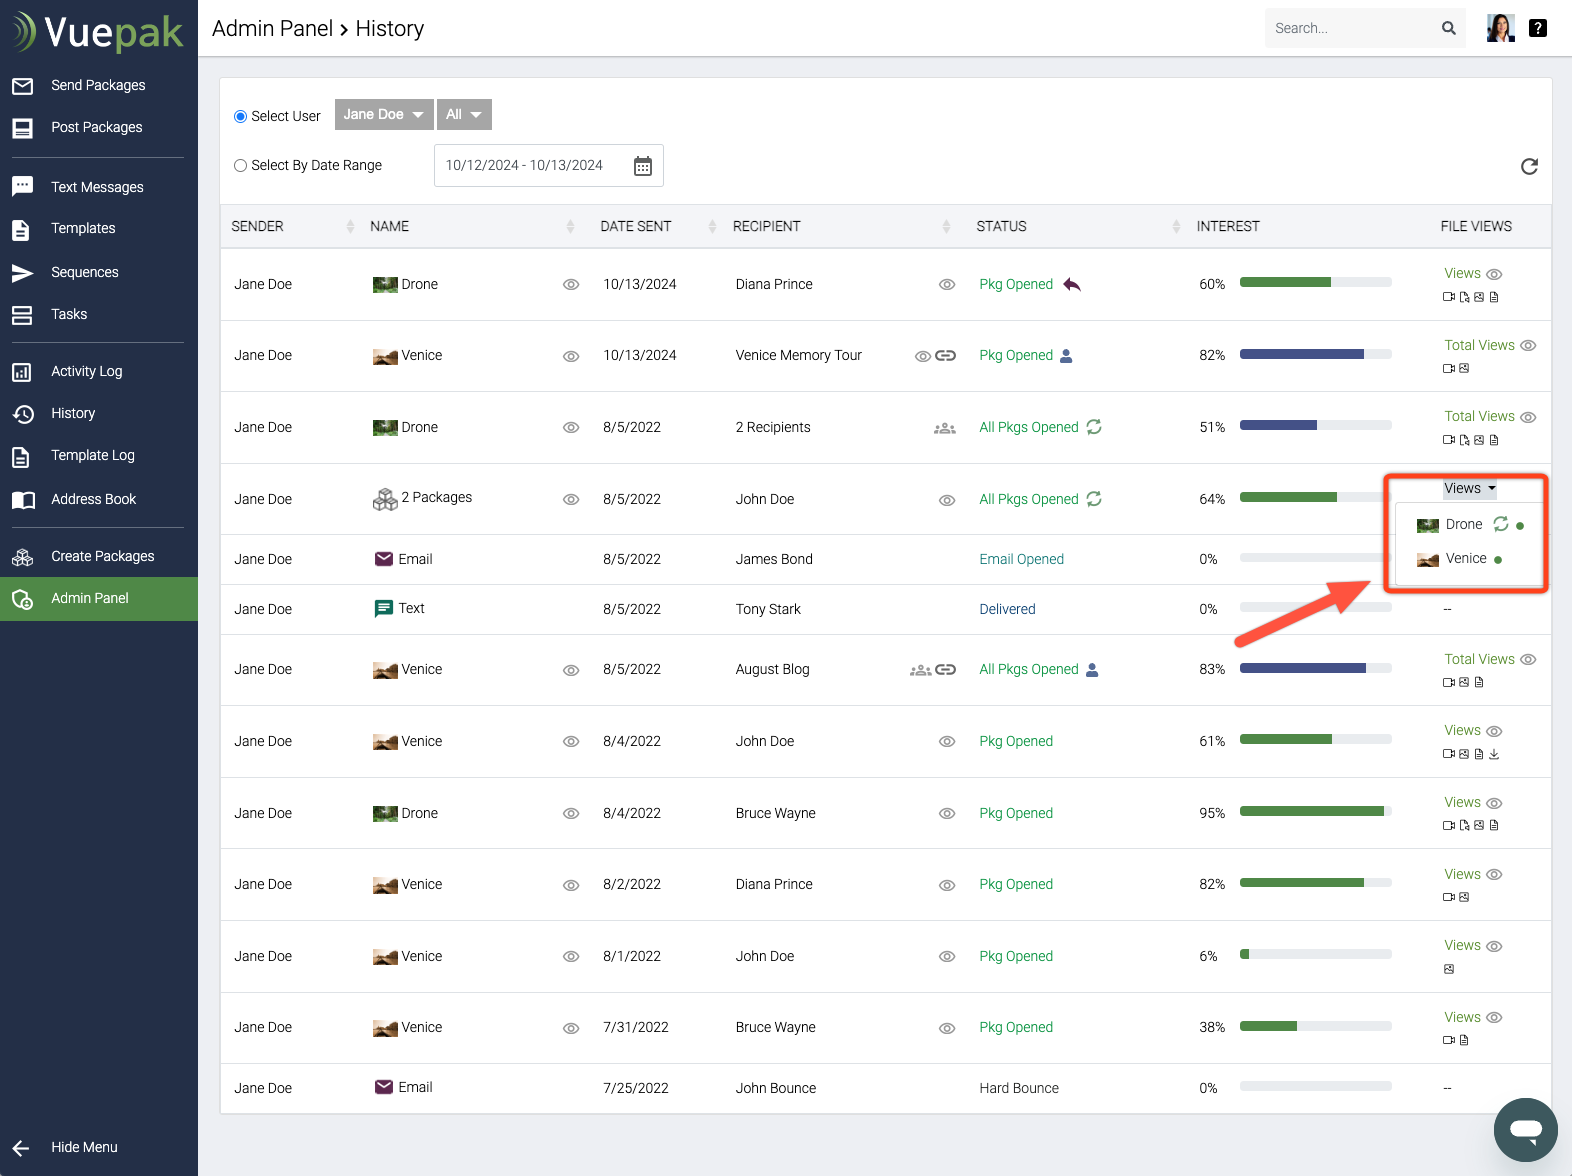Click the reply arrow beside Diana Prince's Pkg Opened

click(1072, 285)
